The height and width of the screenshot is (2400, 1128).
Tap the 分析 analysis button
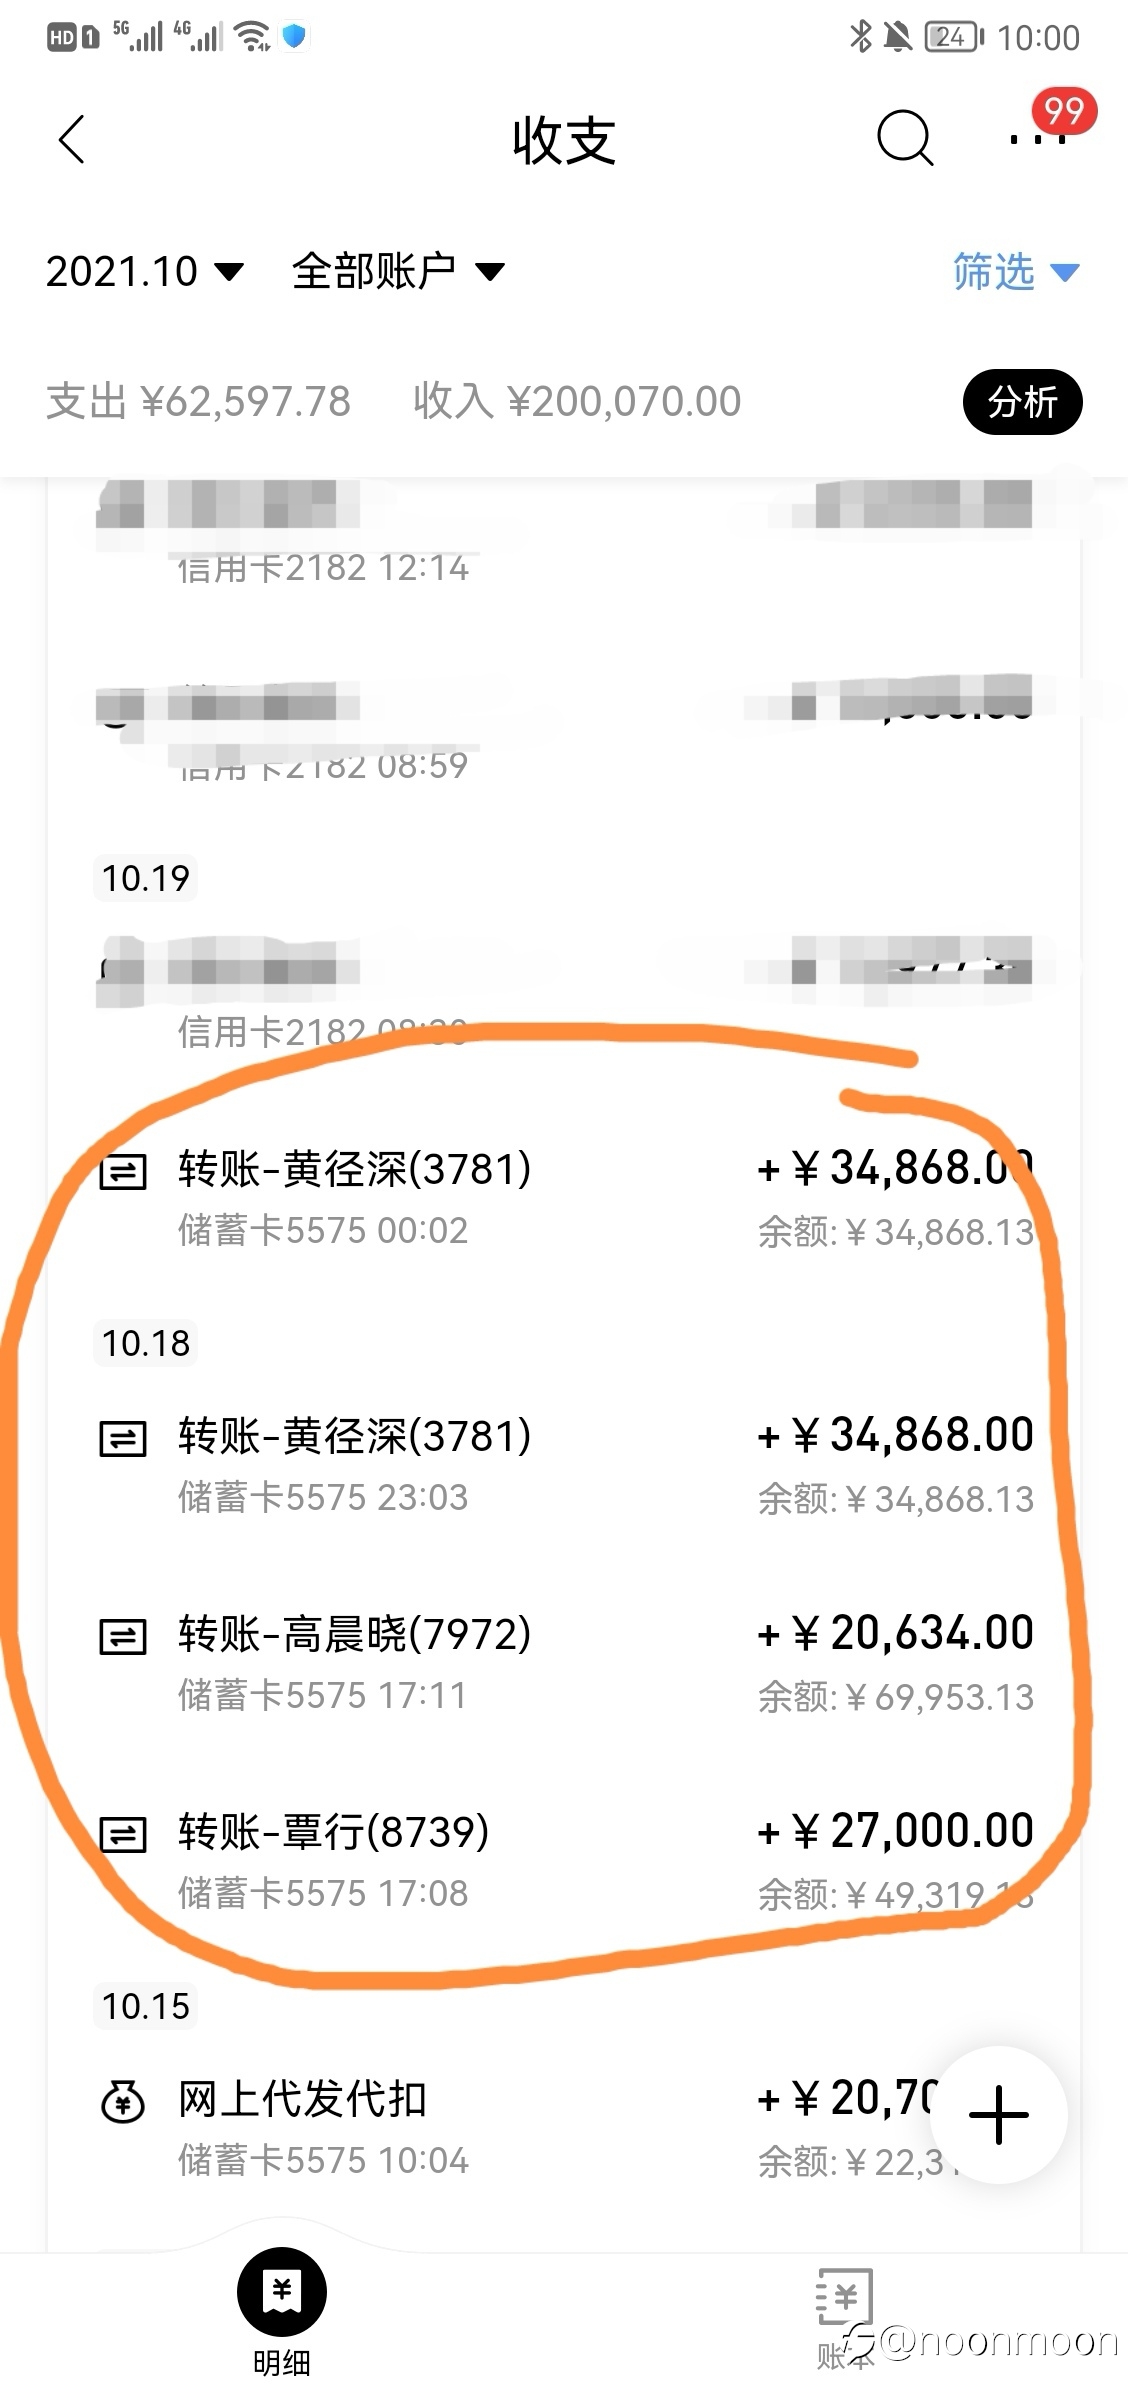click(x=1022, y=402)
